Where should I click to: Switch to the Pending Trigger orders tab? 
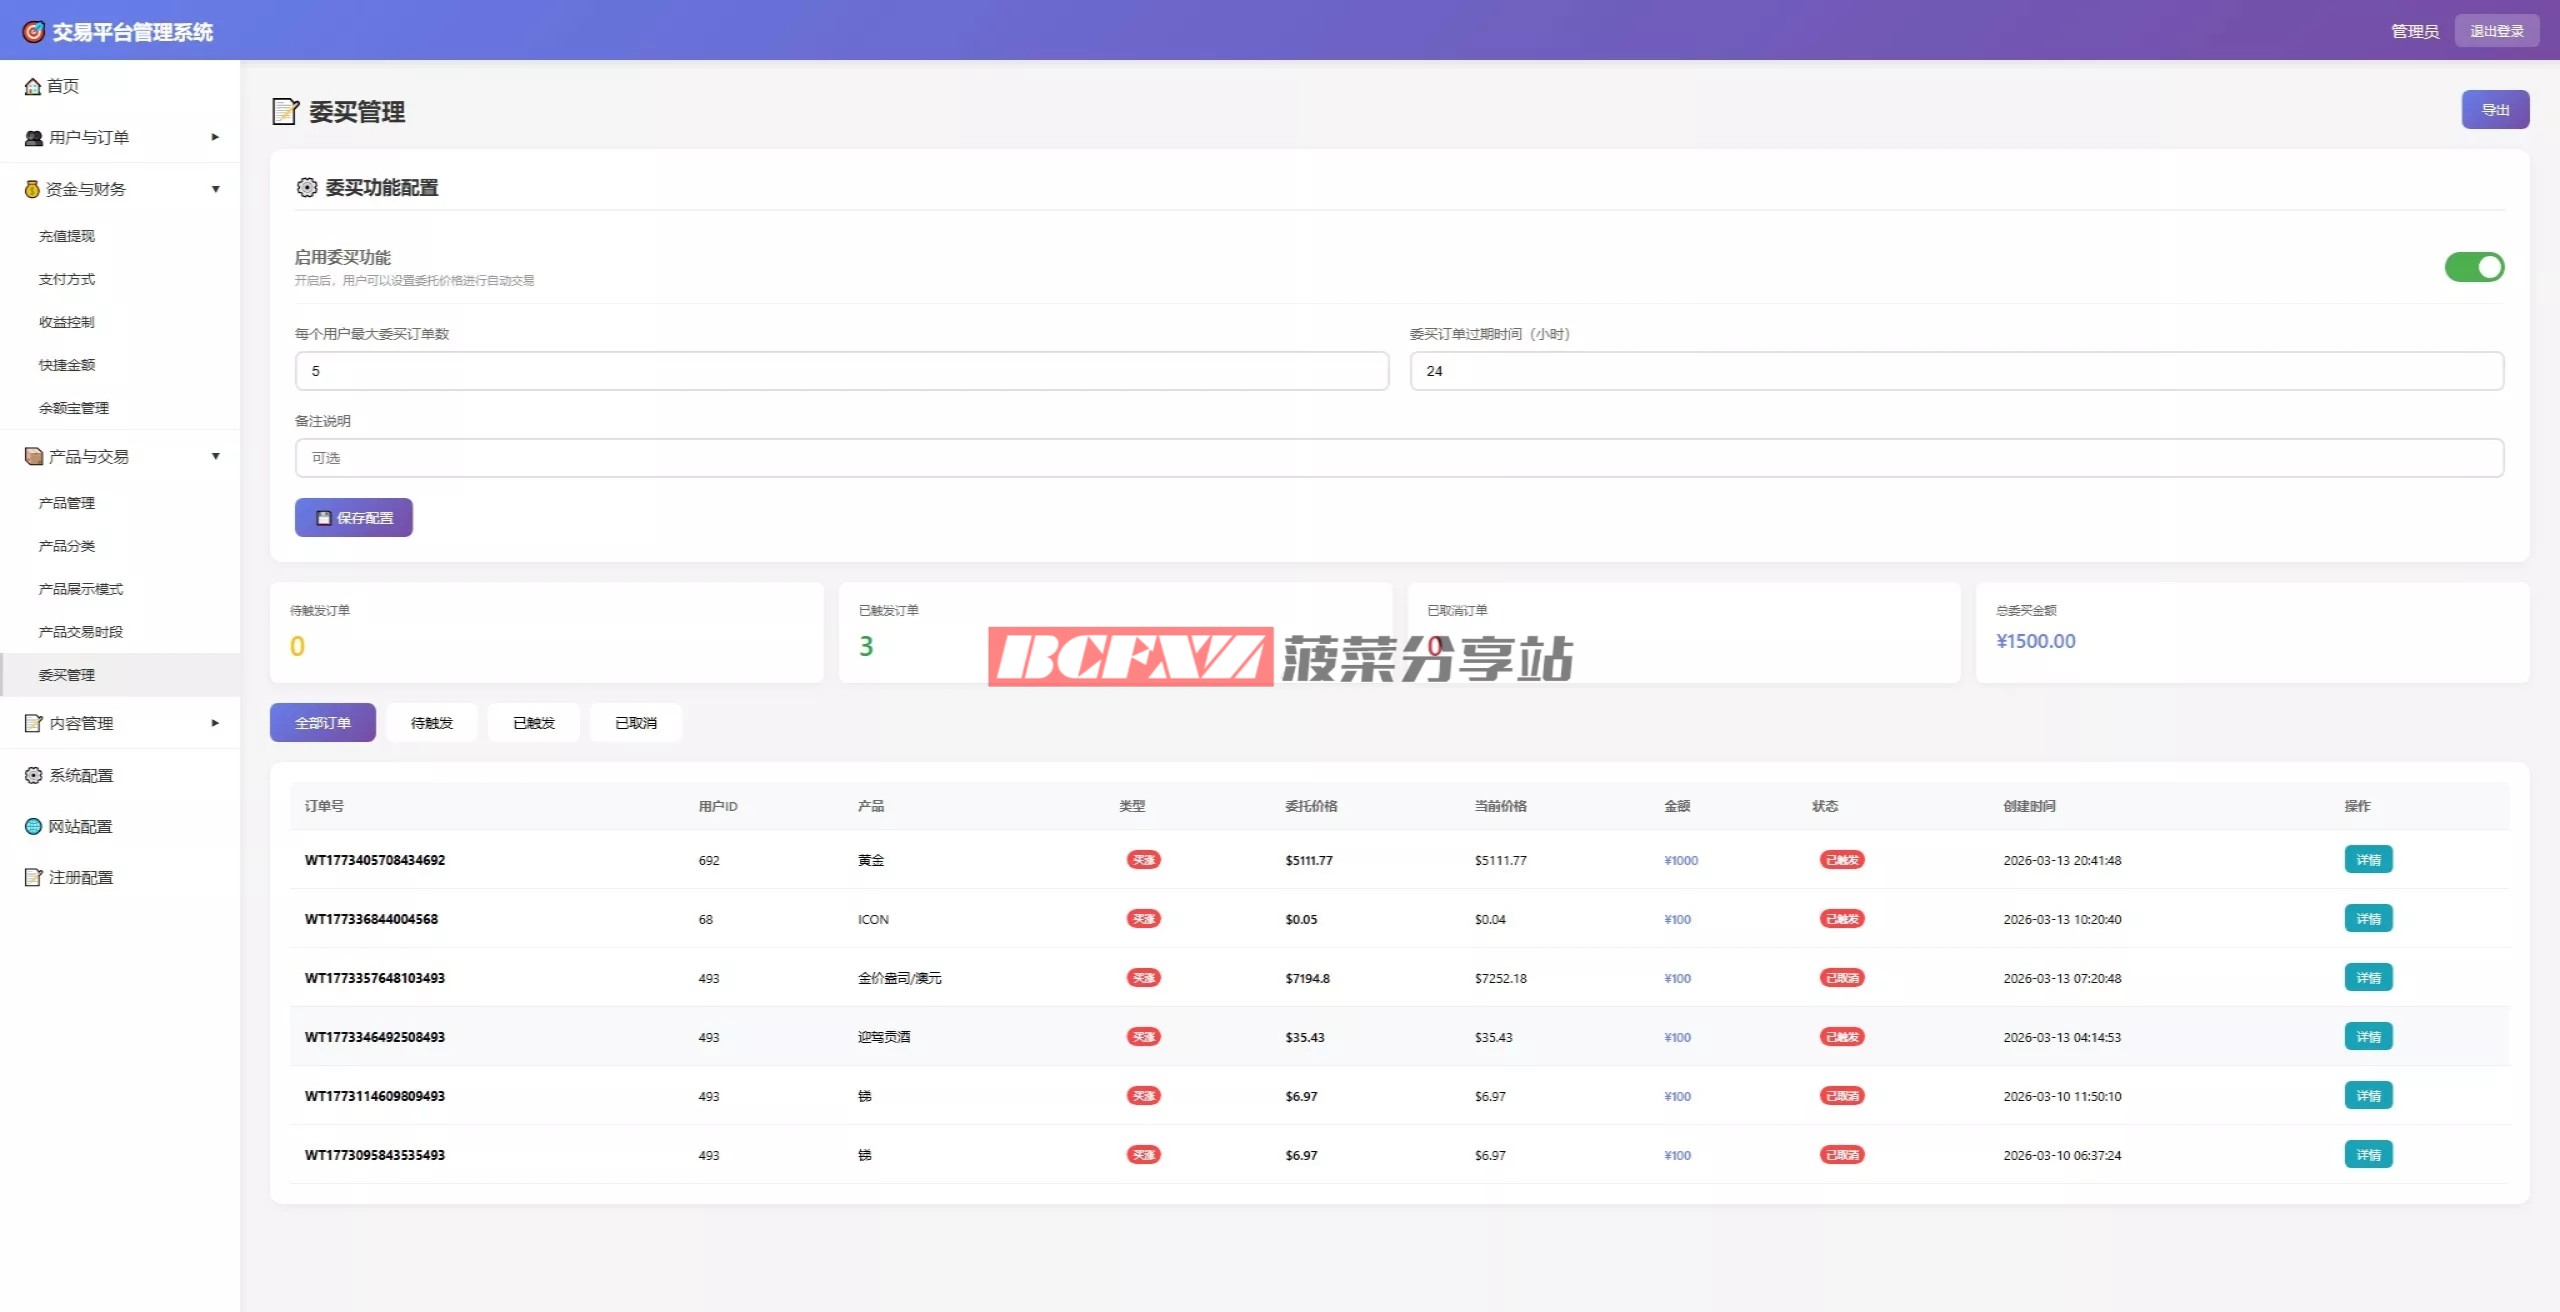[x=431, y=723]
